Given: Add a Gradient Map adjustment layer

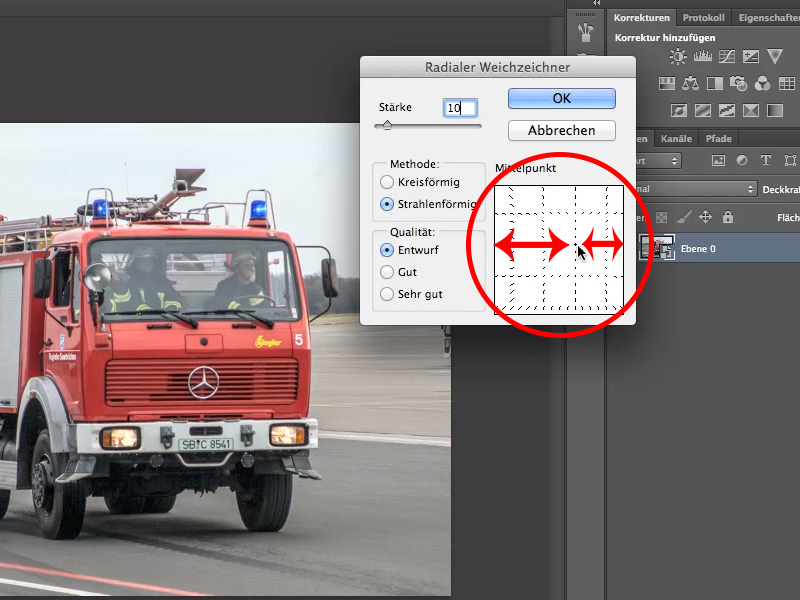Looking at the screenshot, I should [x=774, y=110].
